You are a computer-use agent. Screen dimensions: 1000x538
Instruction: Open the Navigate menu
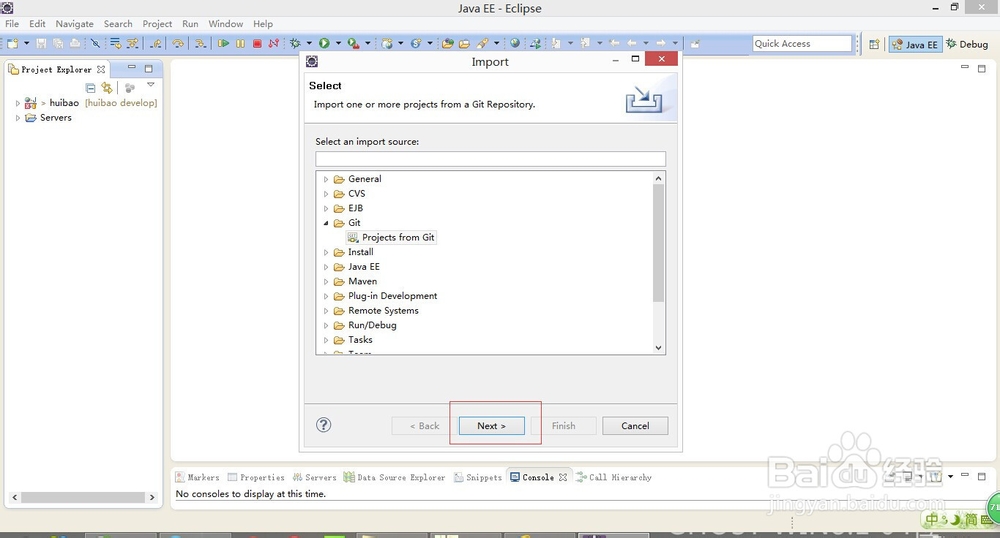coord(75,24)
